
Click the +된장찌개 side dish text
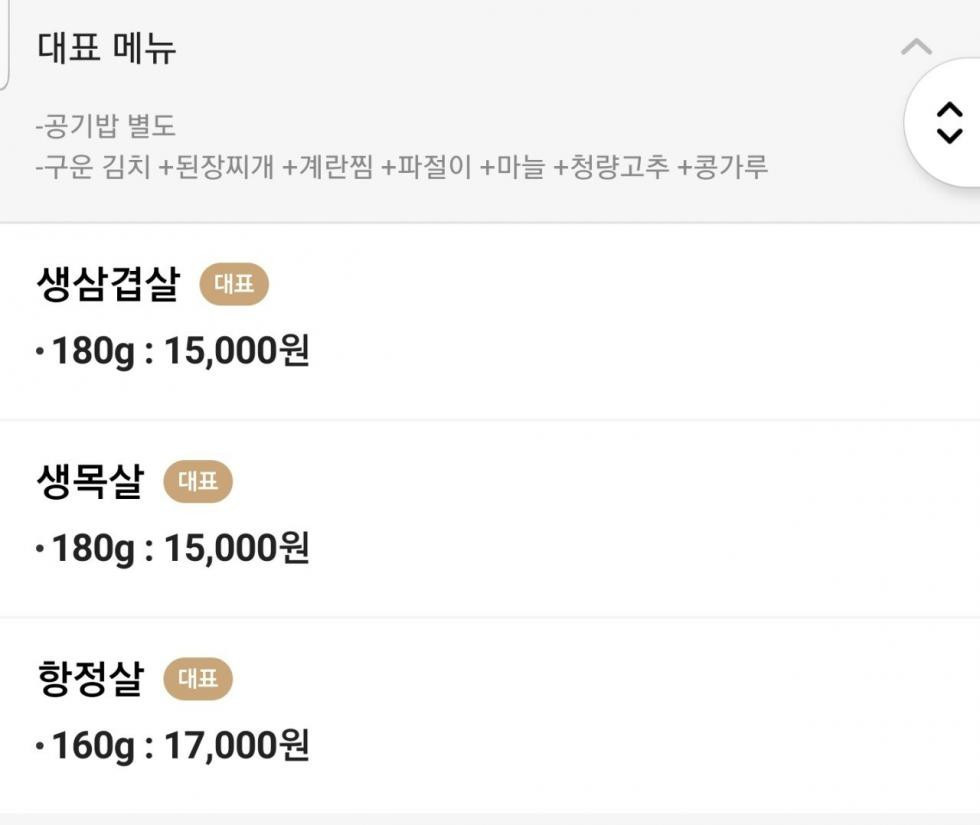pos(216,166)
